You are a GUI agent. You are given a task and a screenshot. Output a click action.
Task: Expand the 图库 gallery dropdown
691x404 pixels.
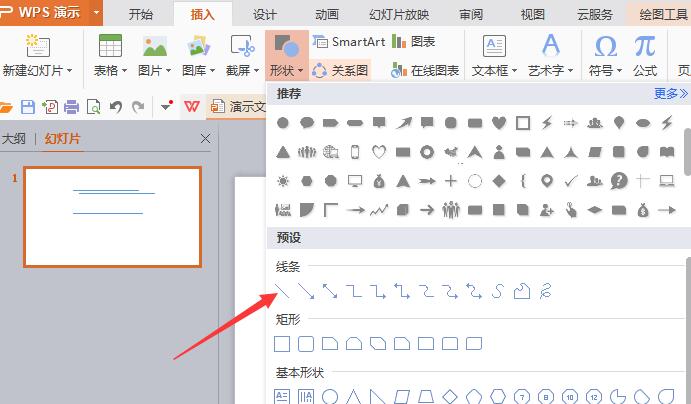tap(212, 70)
